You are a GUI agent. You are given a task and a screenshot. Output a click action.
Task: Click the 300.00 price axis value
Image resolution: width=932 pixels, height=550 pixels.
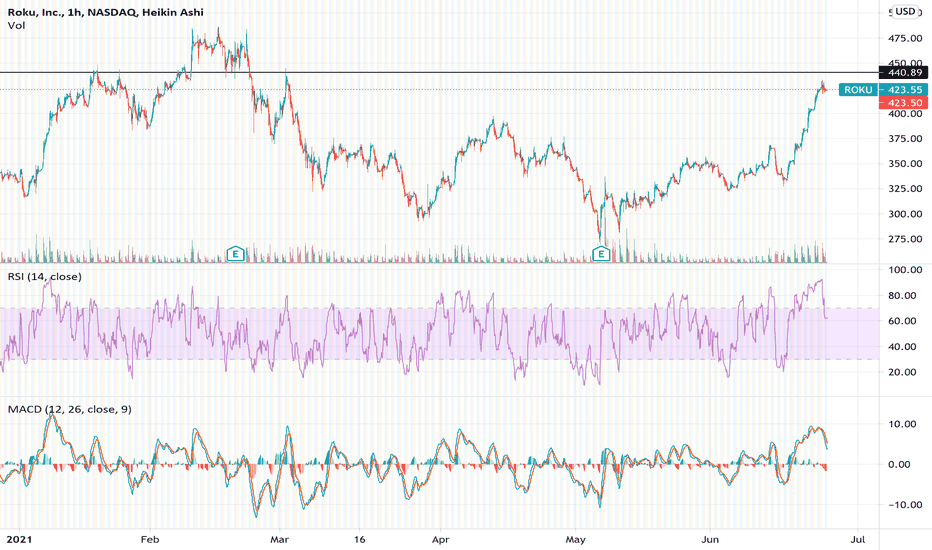905,214
